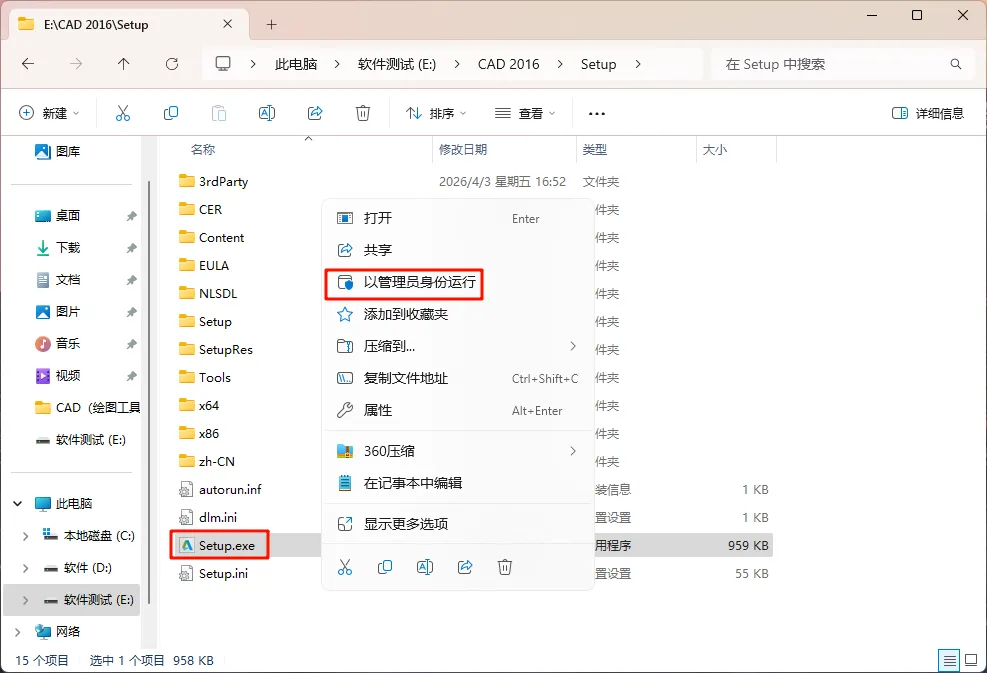Viewport: 987px width, 673px height.
Task: Open a new tab with the plus button
Action: pos(271,25)
